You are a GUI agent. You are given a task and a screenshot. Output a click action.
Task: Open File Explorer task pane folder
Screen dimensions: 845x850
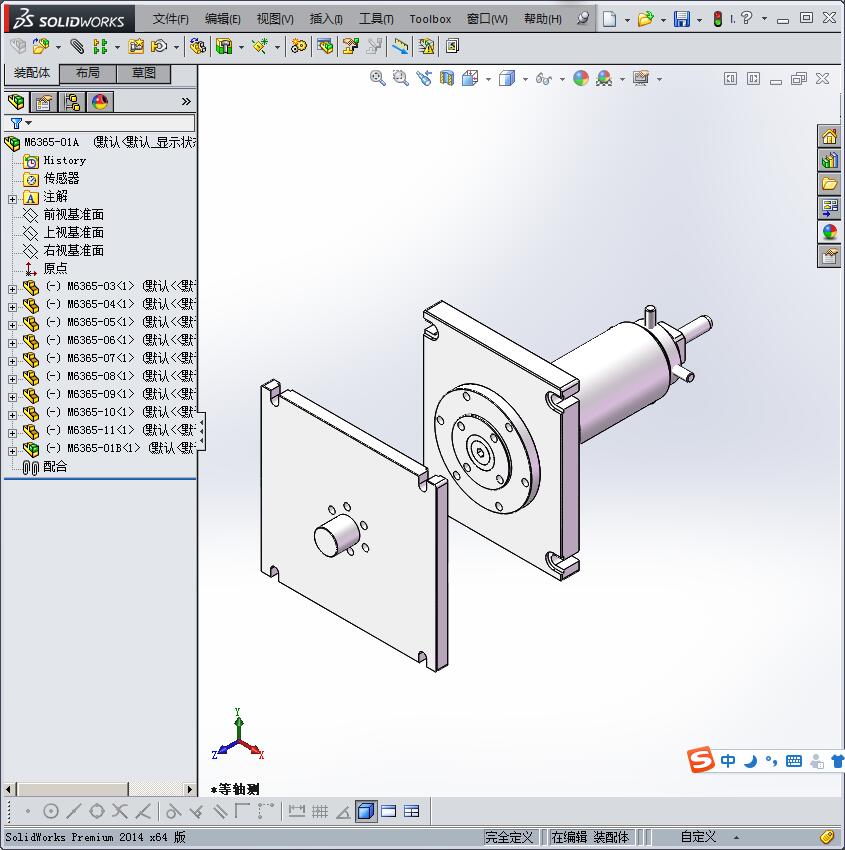point(829,184)
